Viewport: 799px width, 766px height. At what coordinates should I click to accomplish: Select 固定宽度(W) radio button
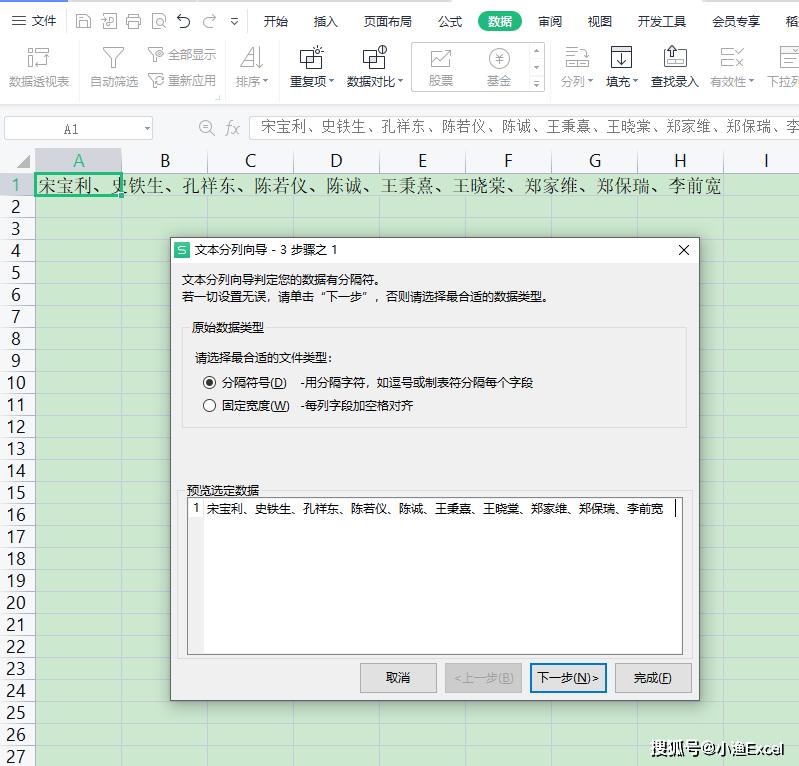[209, 406]
